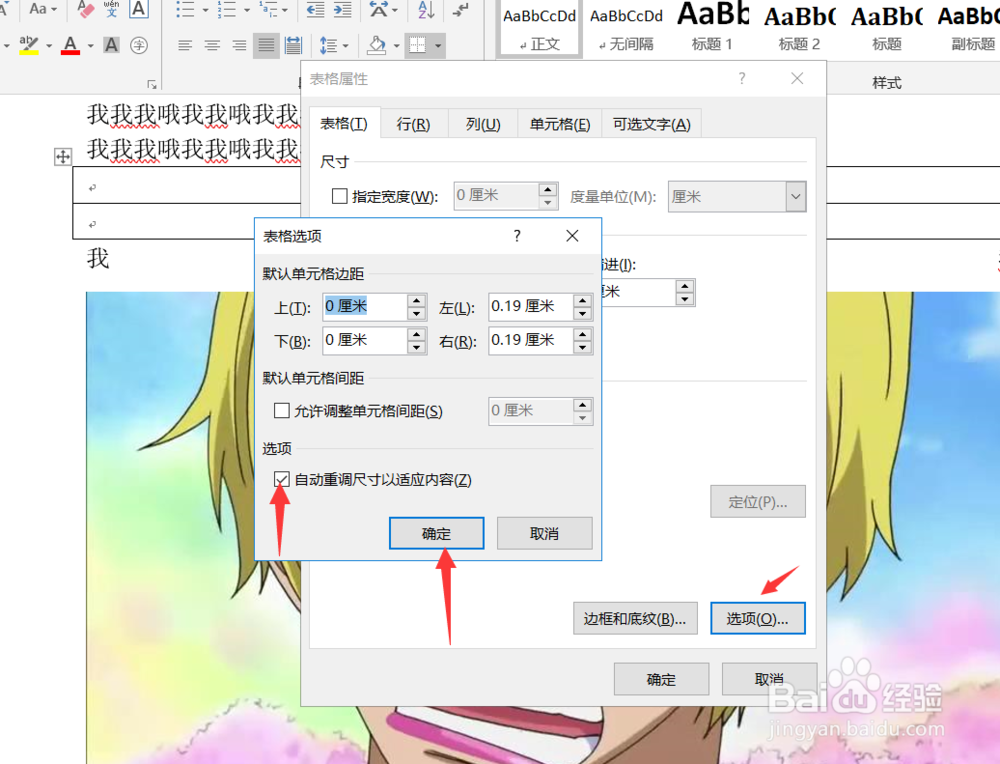
Task: Click the numbered list icon
Action: tap(227, 9)
